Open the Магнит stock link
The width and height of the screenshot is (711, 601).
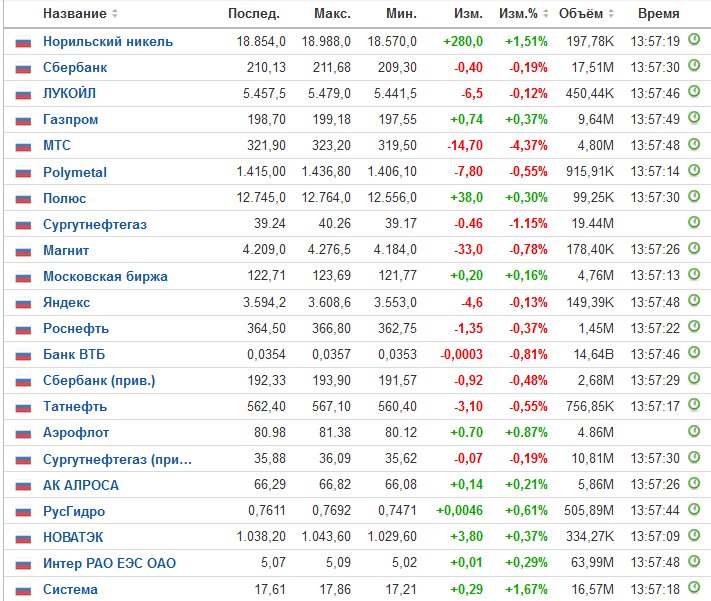[66, 250]
